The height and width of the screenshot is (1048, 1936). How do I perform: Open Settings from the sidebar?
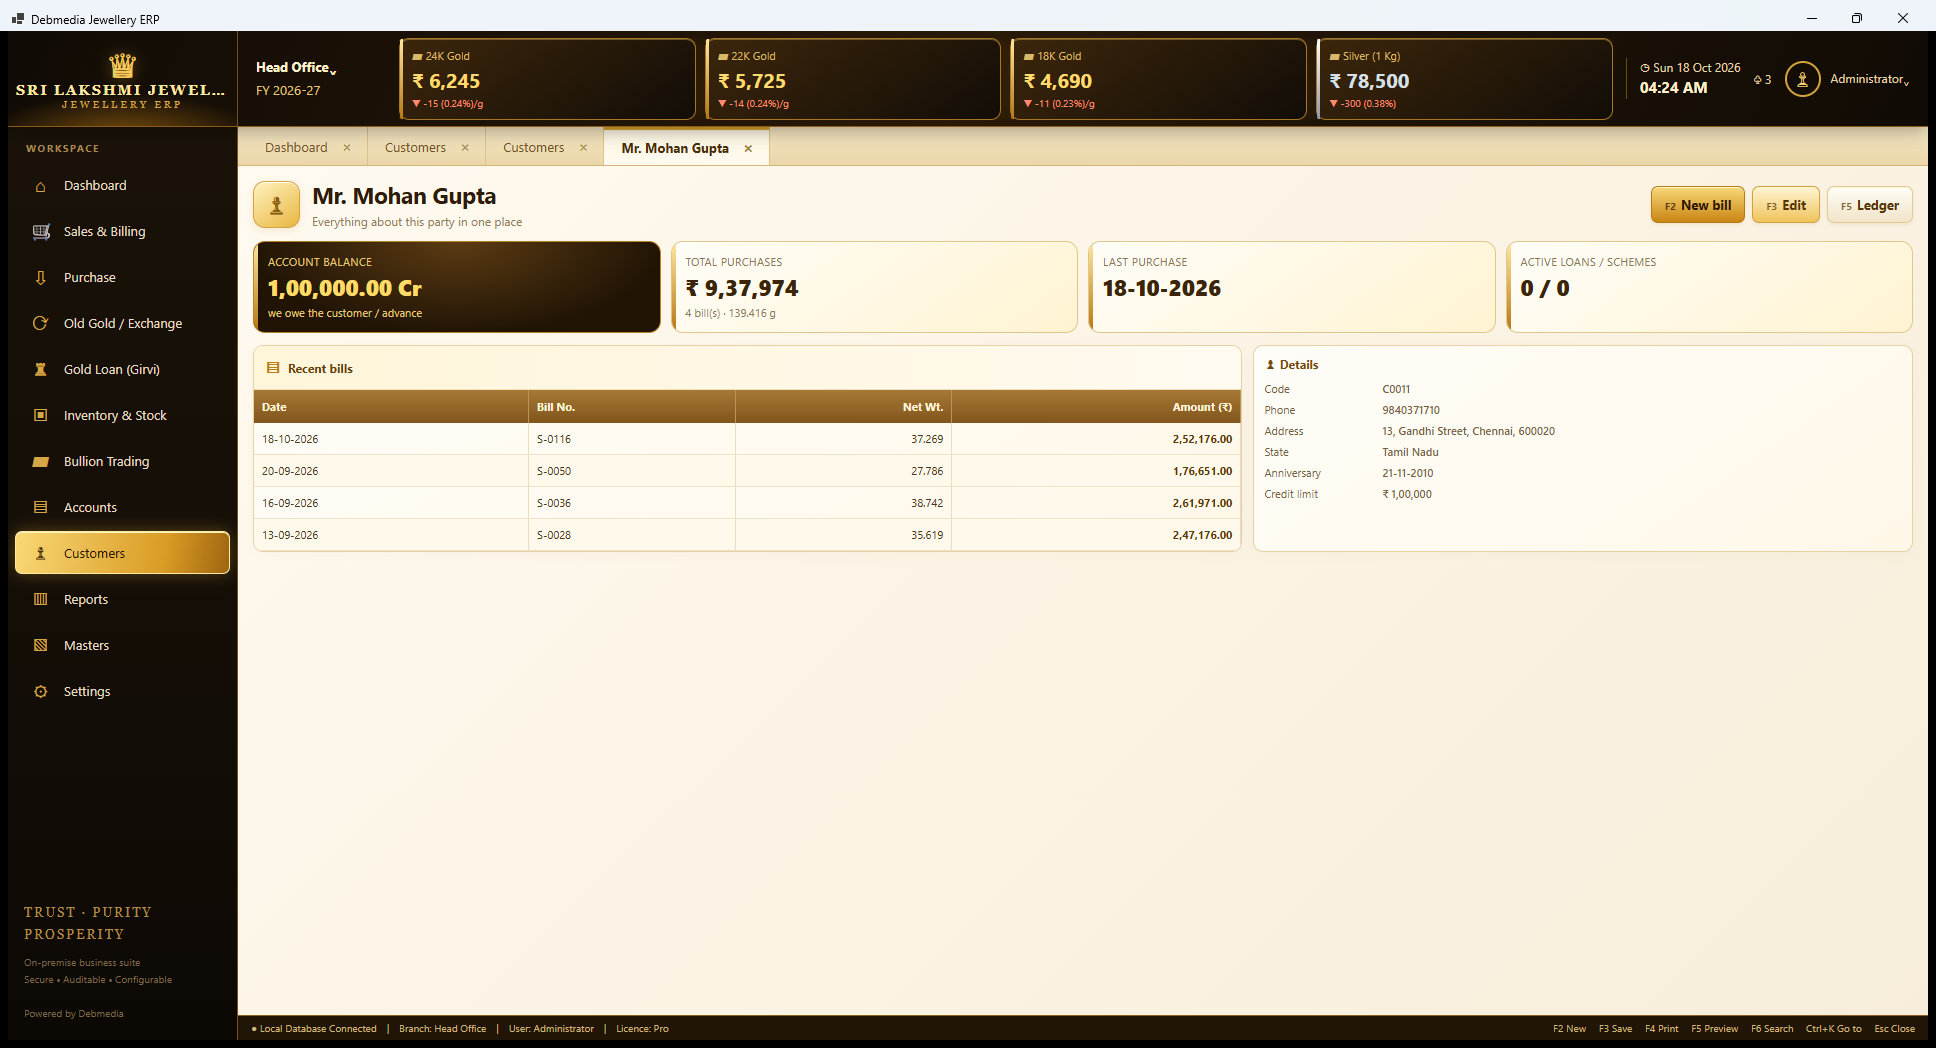122,692
